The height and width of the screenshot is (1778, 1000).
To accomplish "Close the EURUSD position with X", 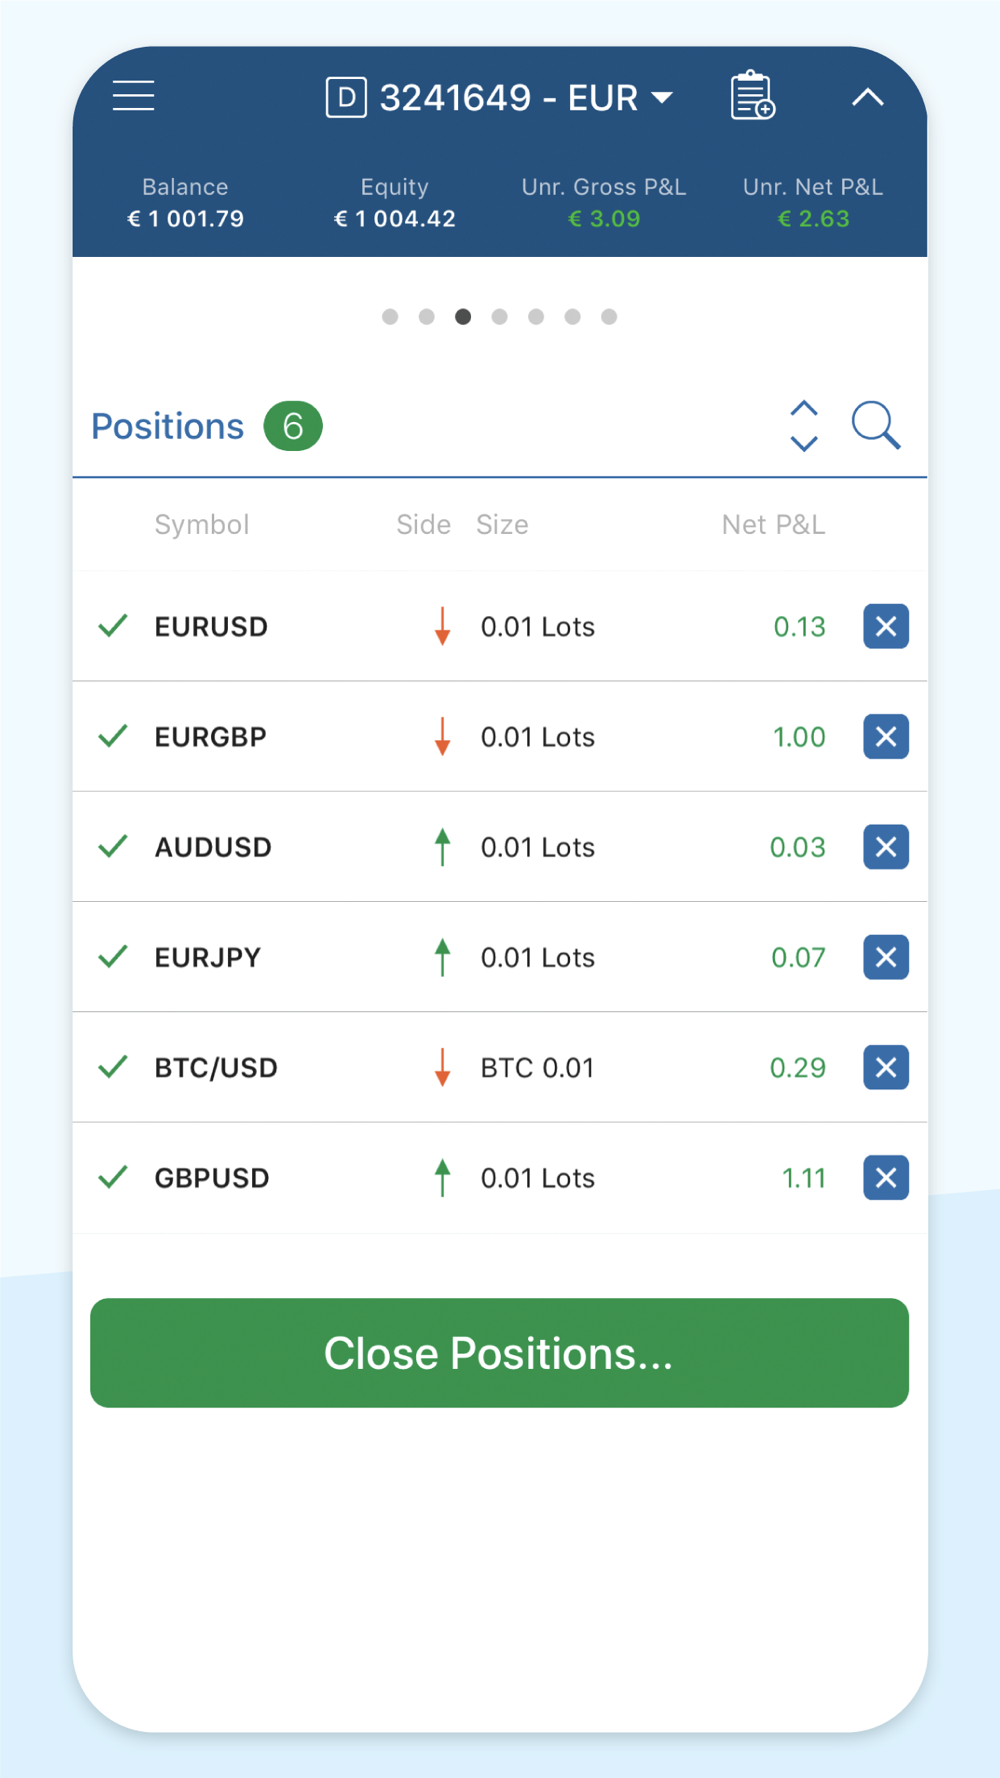I will (x=886, y=627).
